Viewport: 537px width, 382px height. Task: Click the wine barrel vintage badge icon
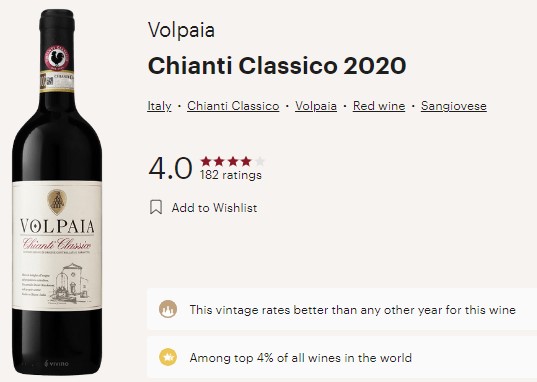pyautogui.click(x=168, y=309)
